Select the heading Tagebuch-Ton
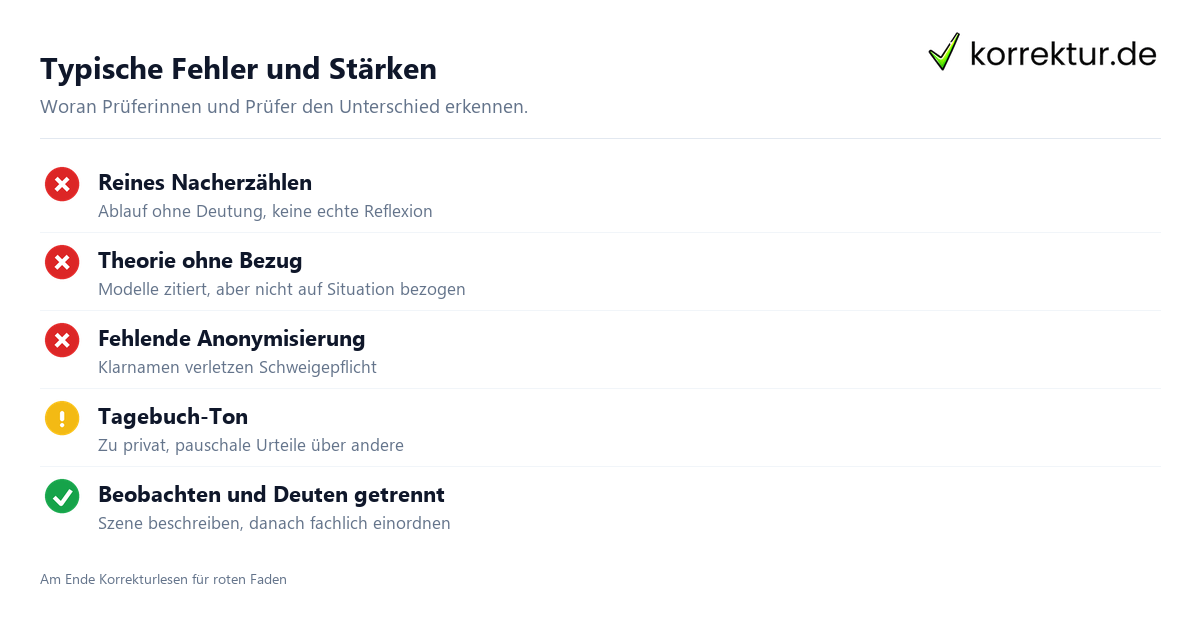This screenshot has height=630, width=1200. coord(173,416)
